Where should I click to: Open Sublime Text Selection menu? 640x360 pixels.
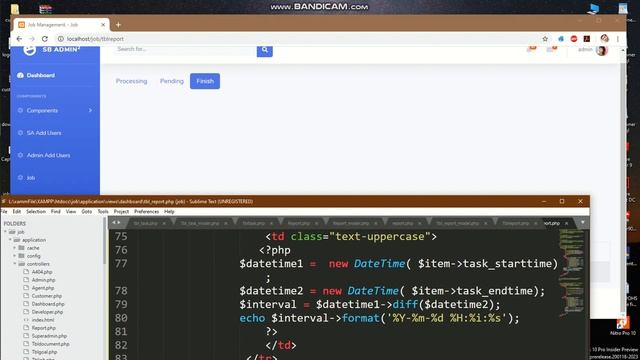(36, 211)
